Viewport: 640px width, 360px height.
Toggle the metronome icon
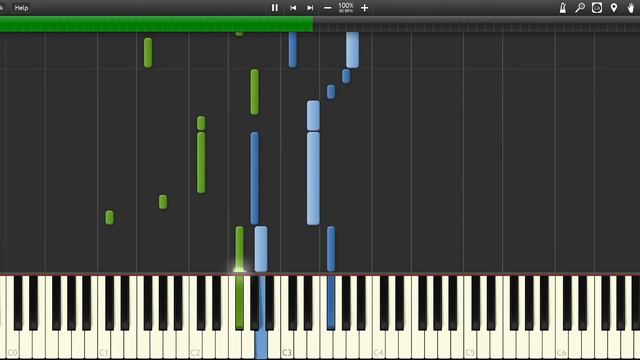coord(563,8)
